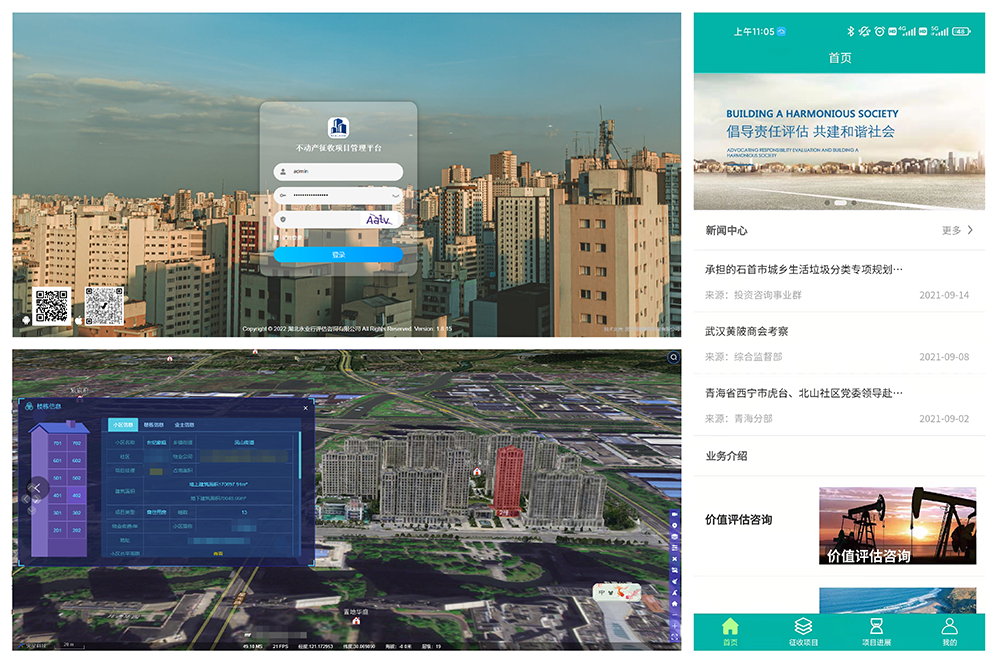Collapse building panel with left arrow circle
The width and height of the screenshot is (1000, 663).
37,488
